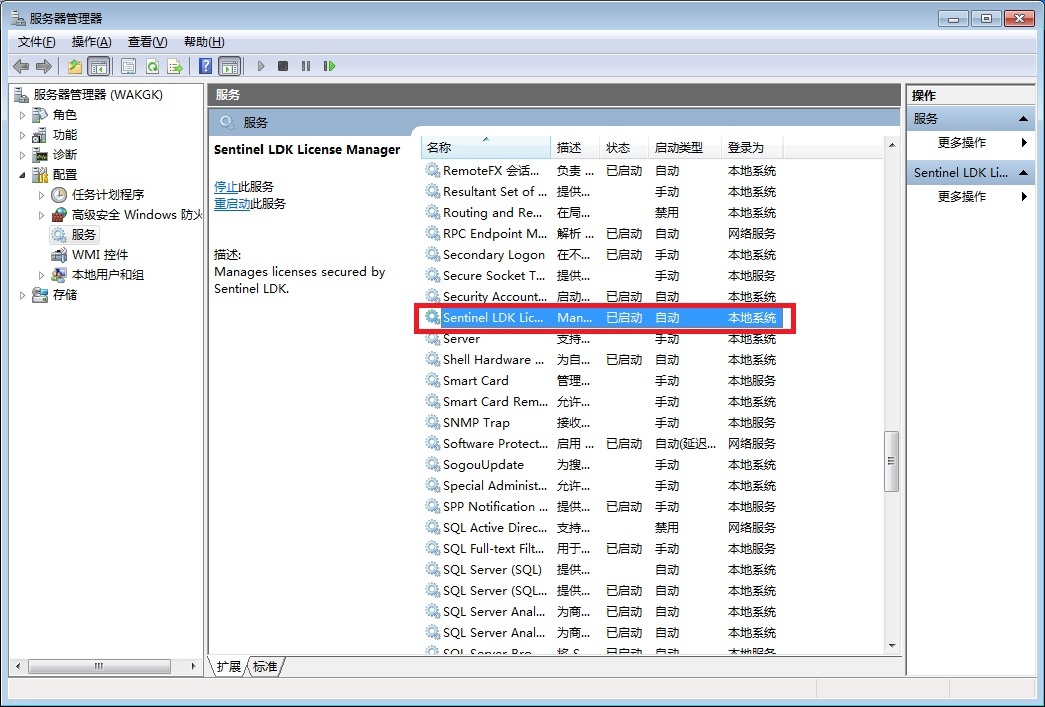The image size is (1045, 707).
Task: Collapse the 配置 tree node
Action: click(23, 175)
